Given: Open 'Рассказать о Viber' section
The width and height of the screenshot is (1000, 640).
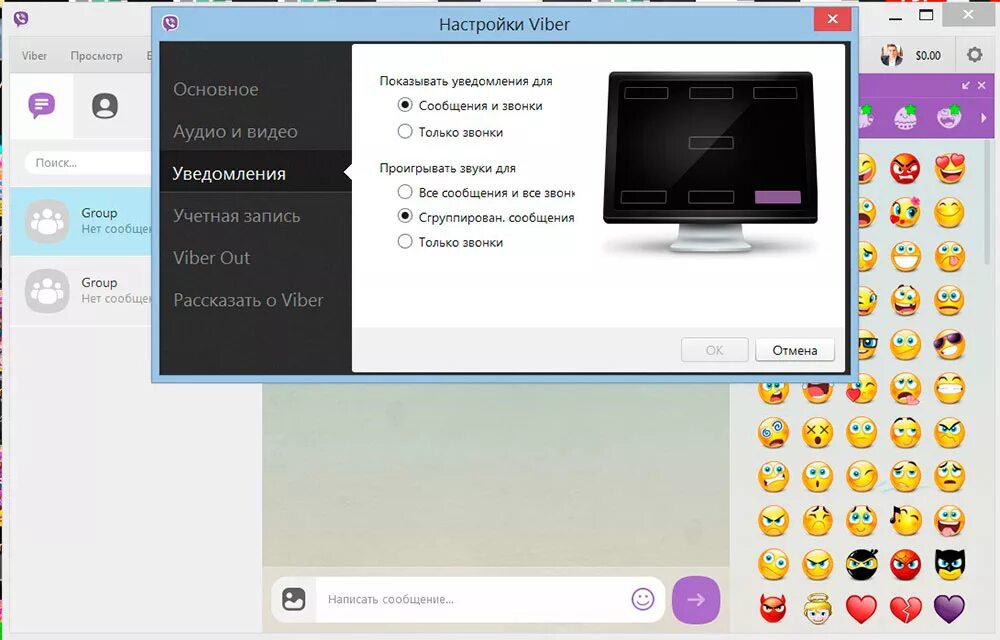Looking at the screenshot, I should tap(248, 300).
